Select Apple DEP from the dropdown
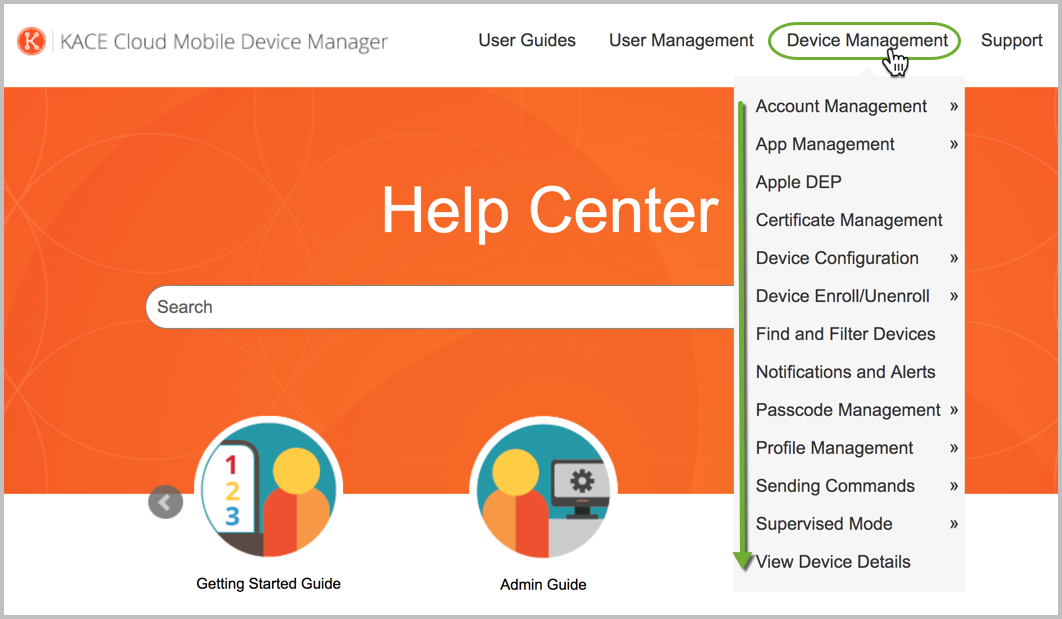 [x=798, y=183]
